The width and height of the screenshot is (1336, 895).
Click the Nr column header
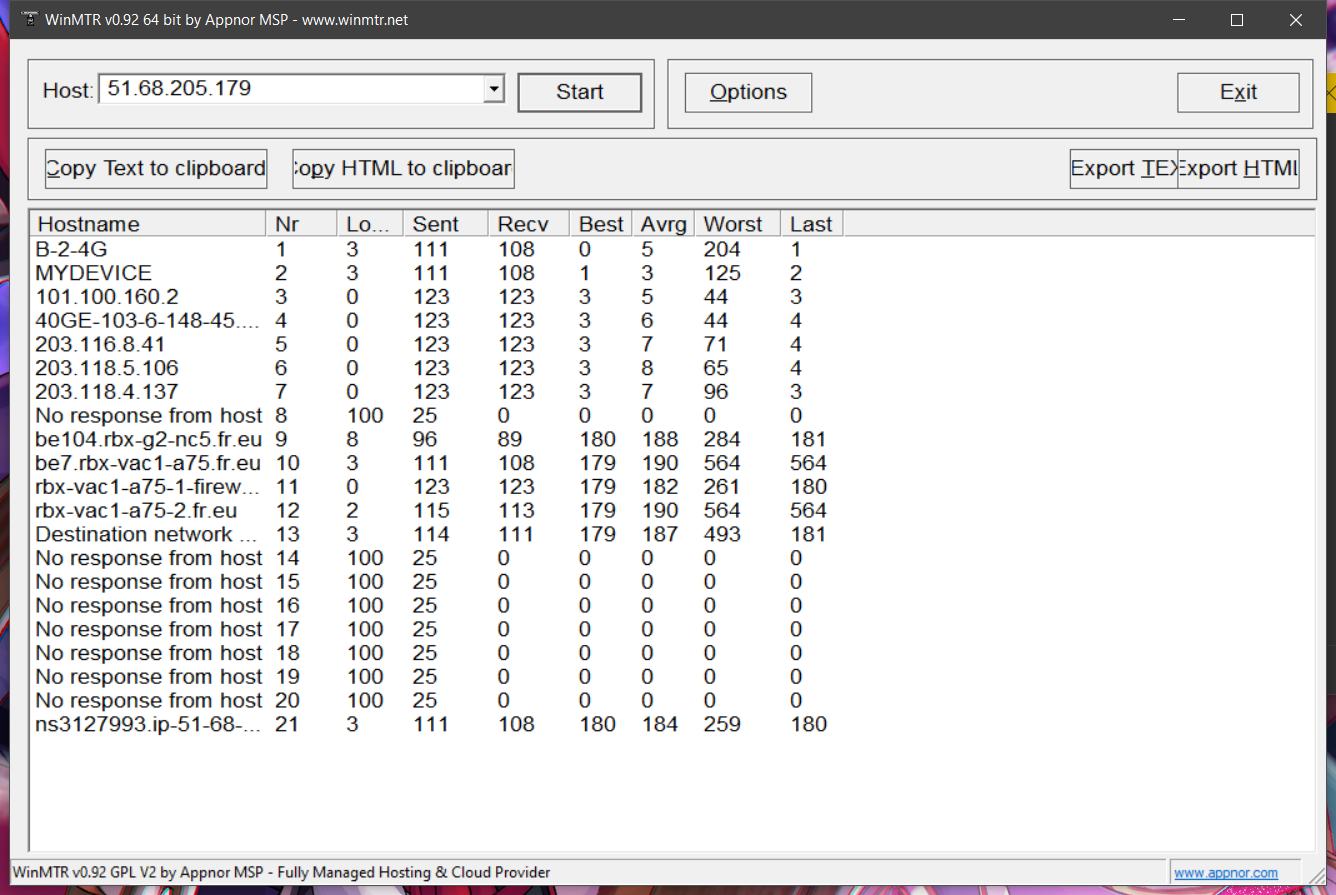(x=301, y=224)
